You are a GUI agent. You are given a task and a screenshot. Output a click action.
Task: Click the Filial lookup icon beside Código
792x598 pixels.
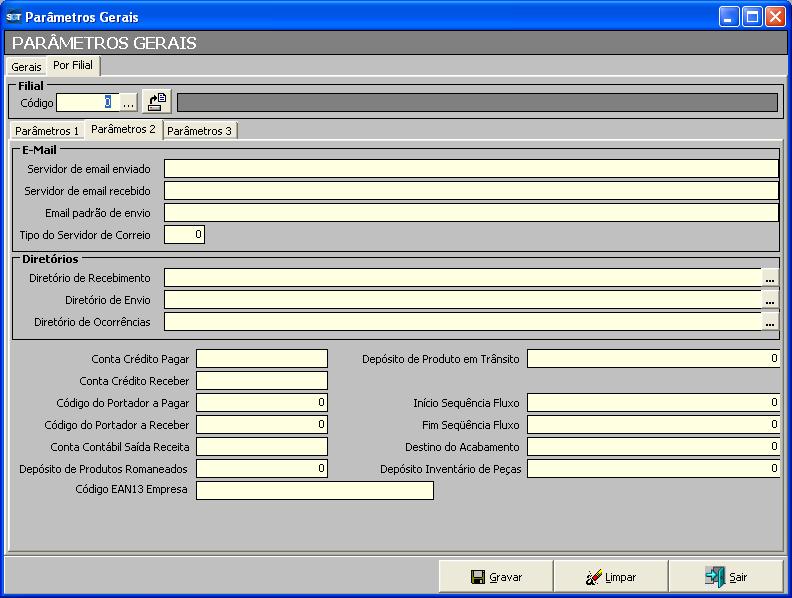tap(157, 102)
